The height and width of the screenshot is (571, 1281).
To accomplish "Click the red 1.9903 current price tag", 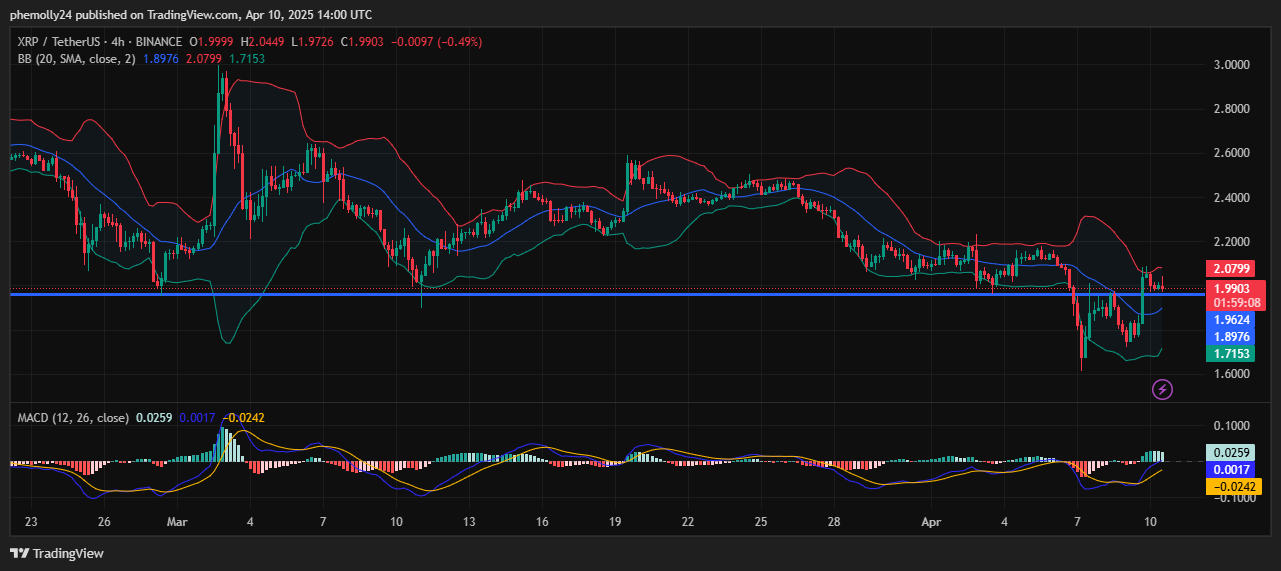I will [1234, 288].
